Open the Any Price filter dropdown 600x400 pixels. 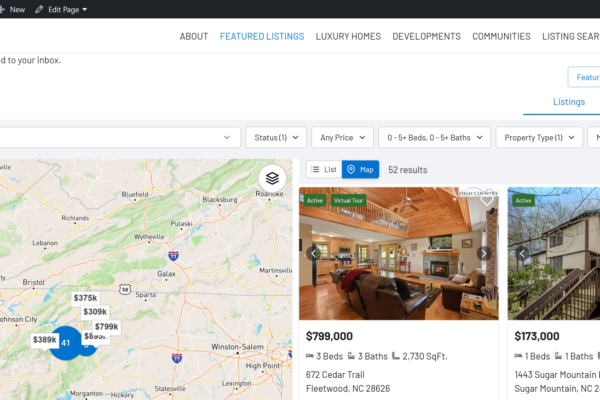342,137
